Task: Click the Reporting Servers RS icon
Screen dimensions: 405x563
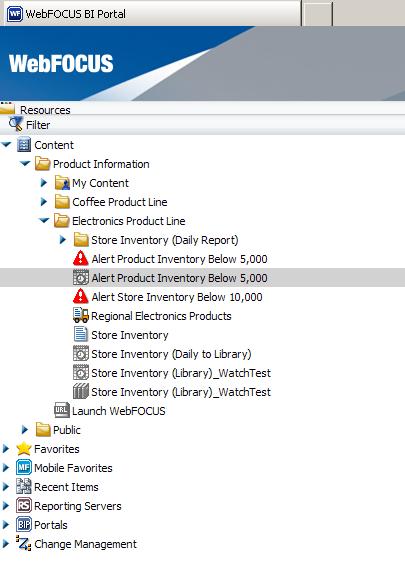Action: (24, 506)
